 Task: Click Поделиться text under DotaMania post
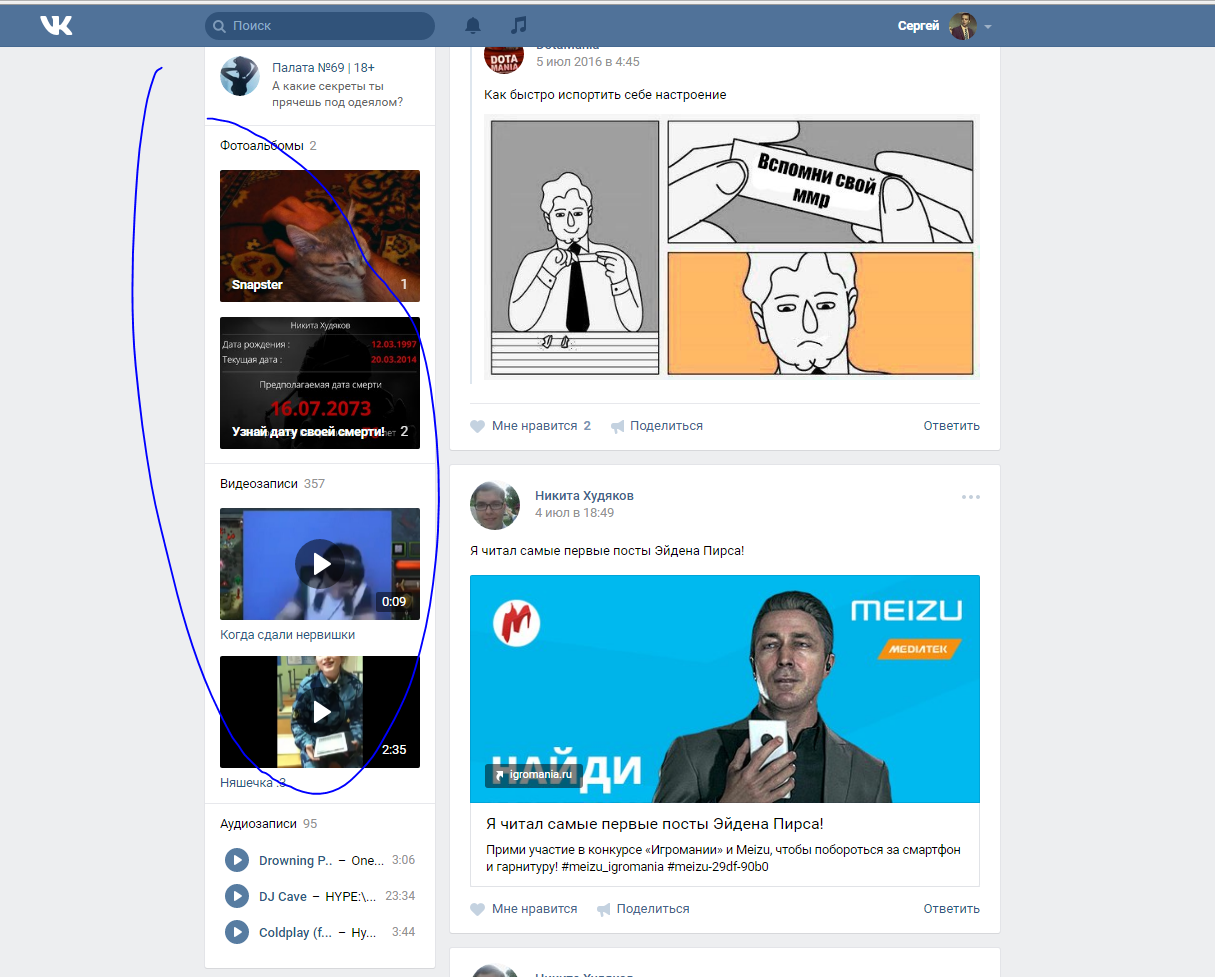(666, 426)
